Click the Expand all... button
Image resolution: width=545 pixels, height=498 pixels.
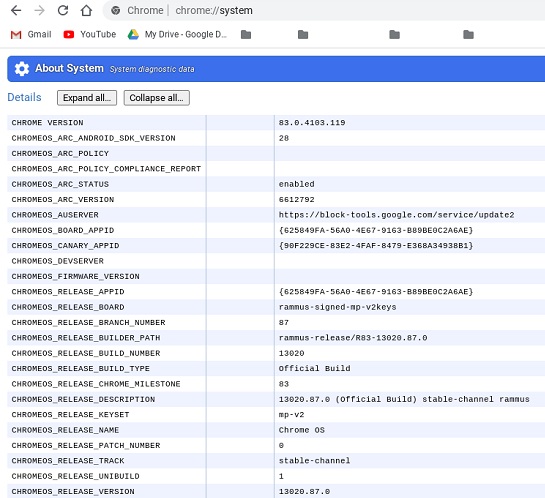click(x=87, y=98)
